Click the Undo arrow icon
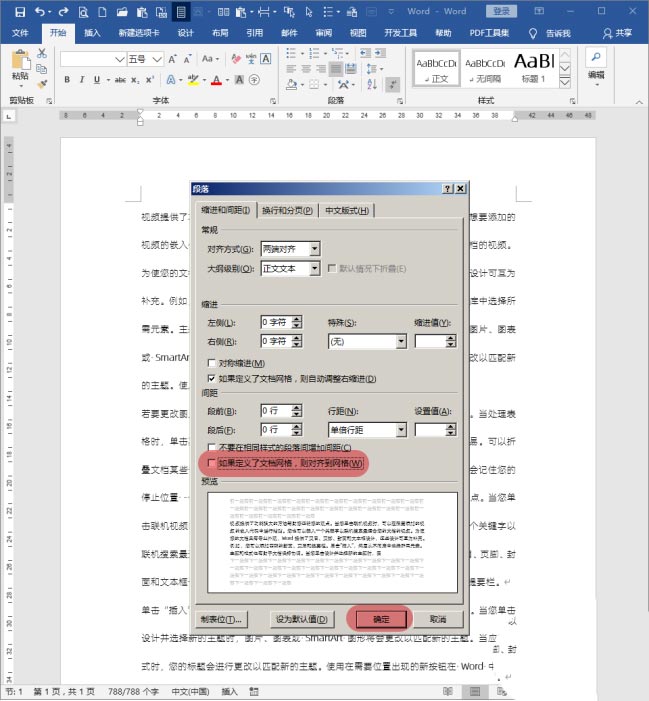Viewport: 649px width, 701px height. (39, 12)
